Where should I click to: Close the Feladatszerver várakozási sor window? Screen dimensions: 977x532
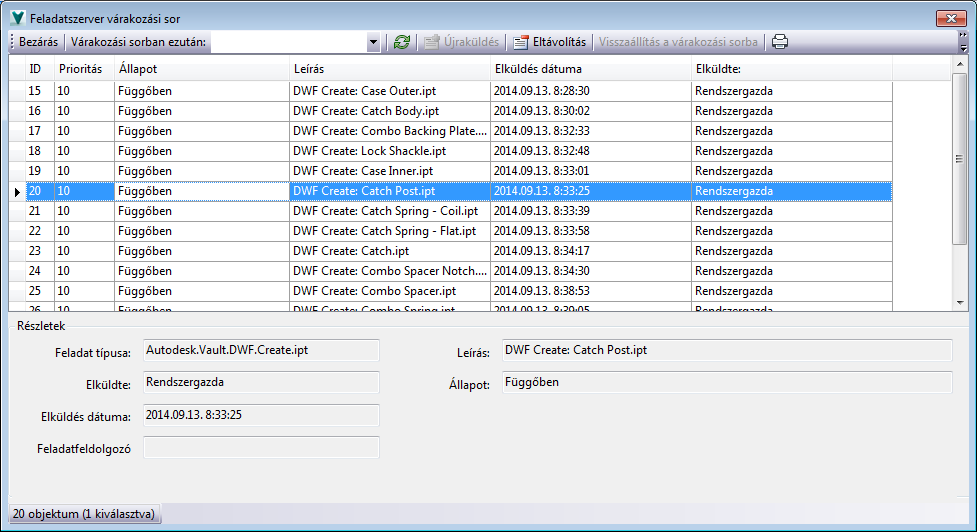pyautogui.click(x=951, y=18)
